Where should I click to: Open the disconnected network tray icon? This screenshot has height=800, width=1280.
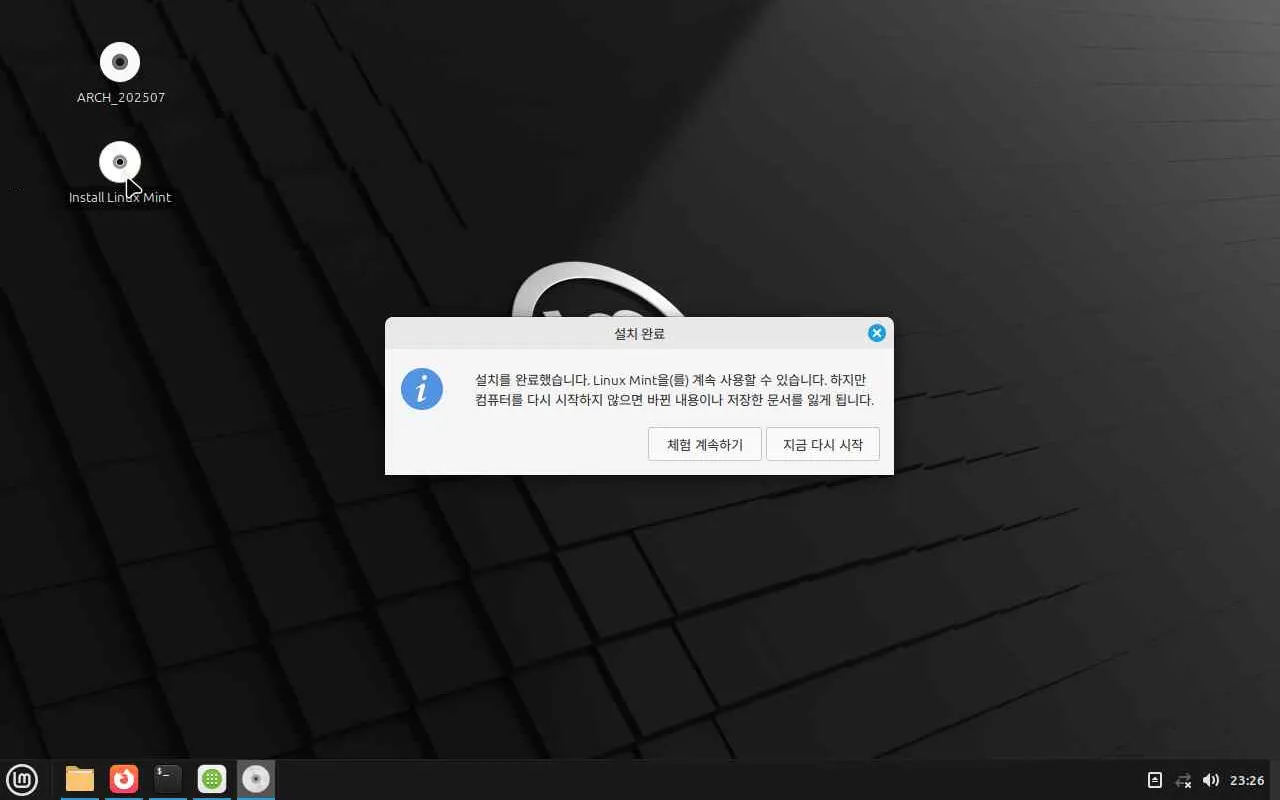tap(1183, 780)
